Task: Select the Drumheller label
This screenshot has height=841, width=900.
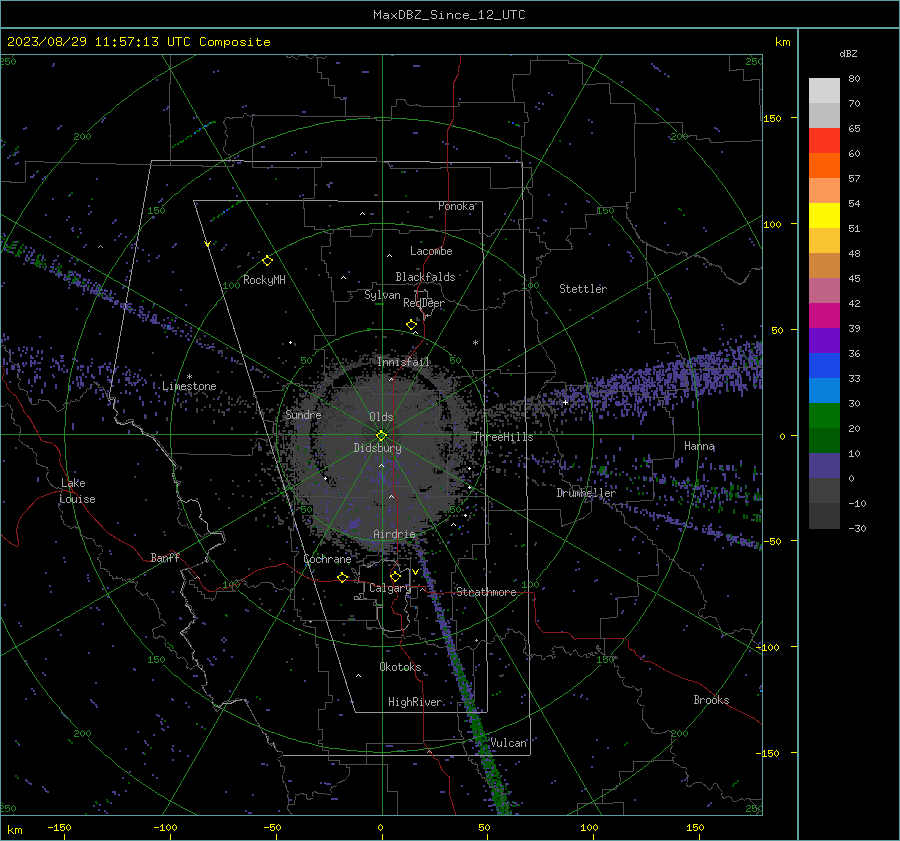Action: coord(586,493)
